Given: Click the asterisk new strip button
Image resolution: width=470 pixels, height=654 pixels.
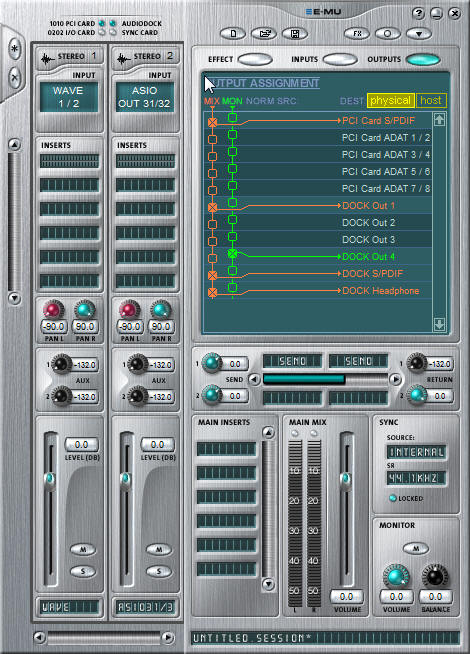Looking at the screenshot, I should point(15,49).
